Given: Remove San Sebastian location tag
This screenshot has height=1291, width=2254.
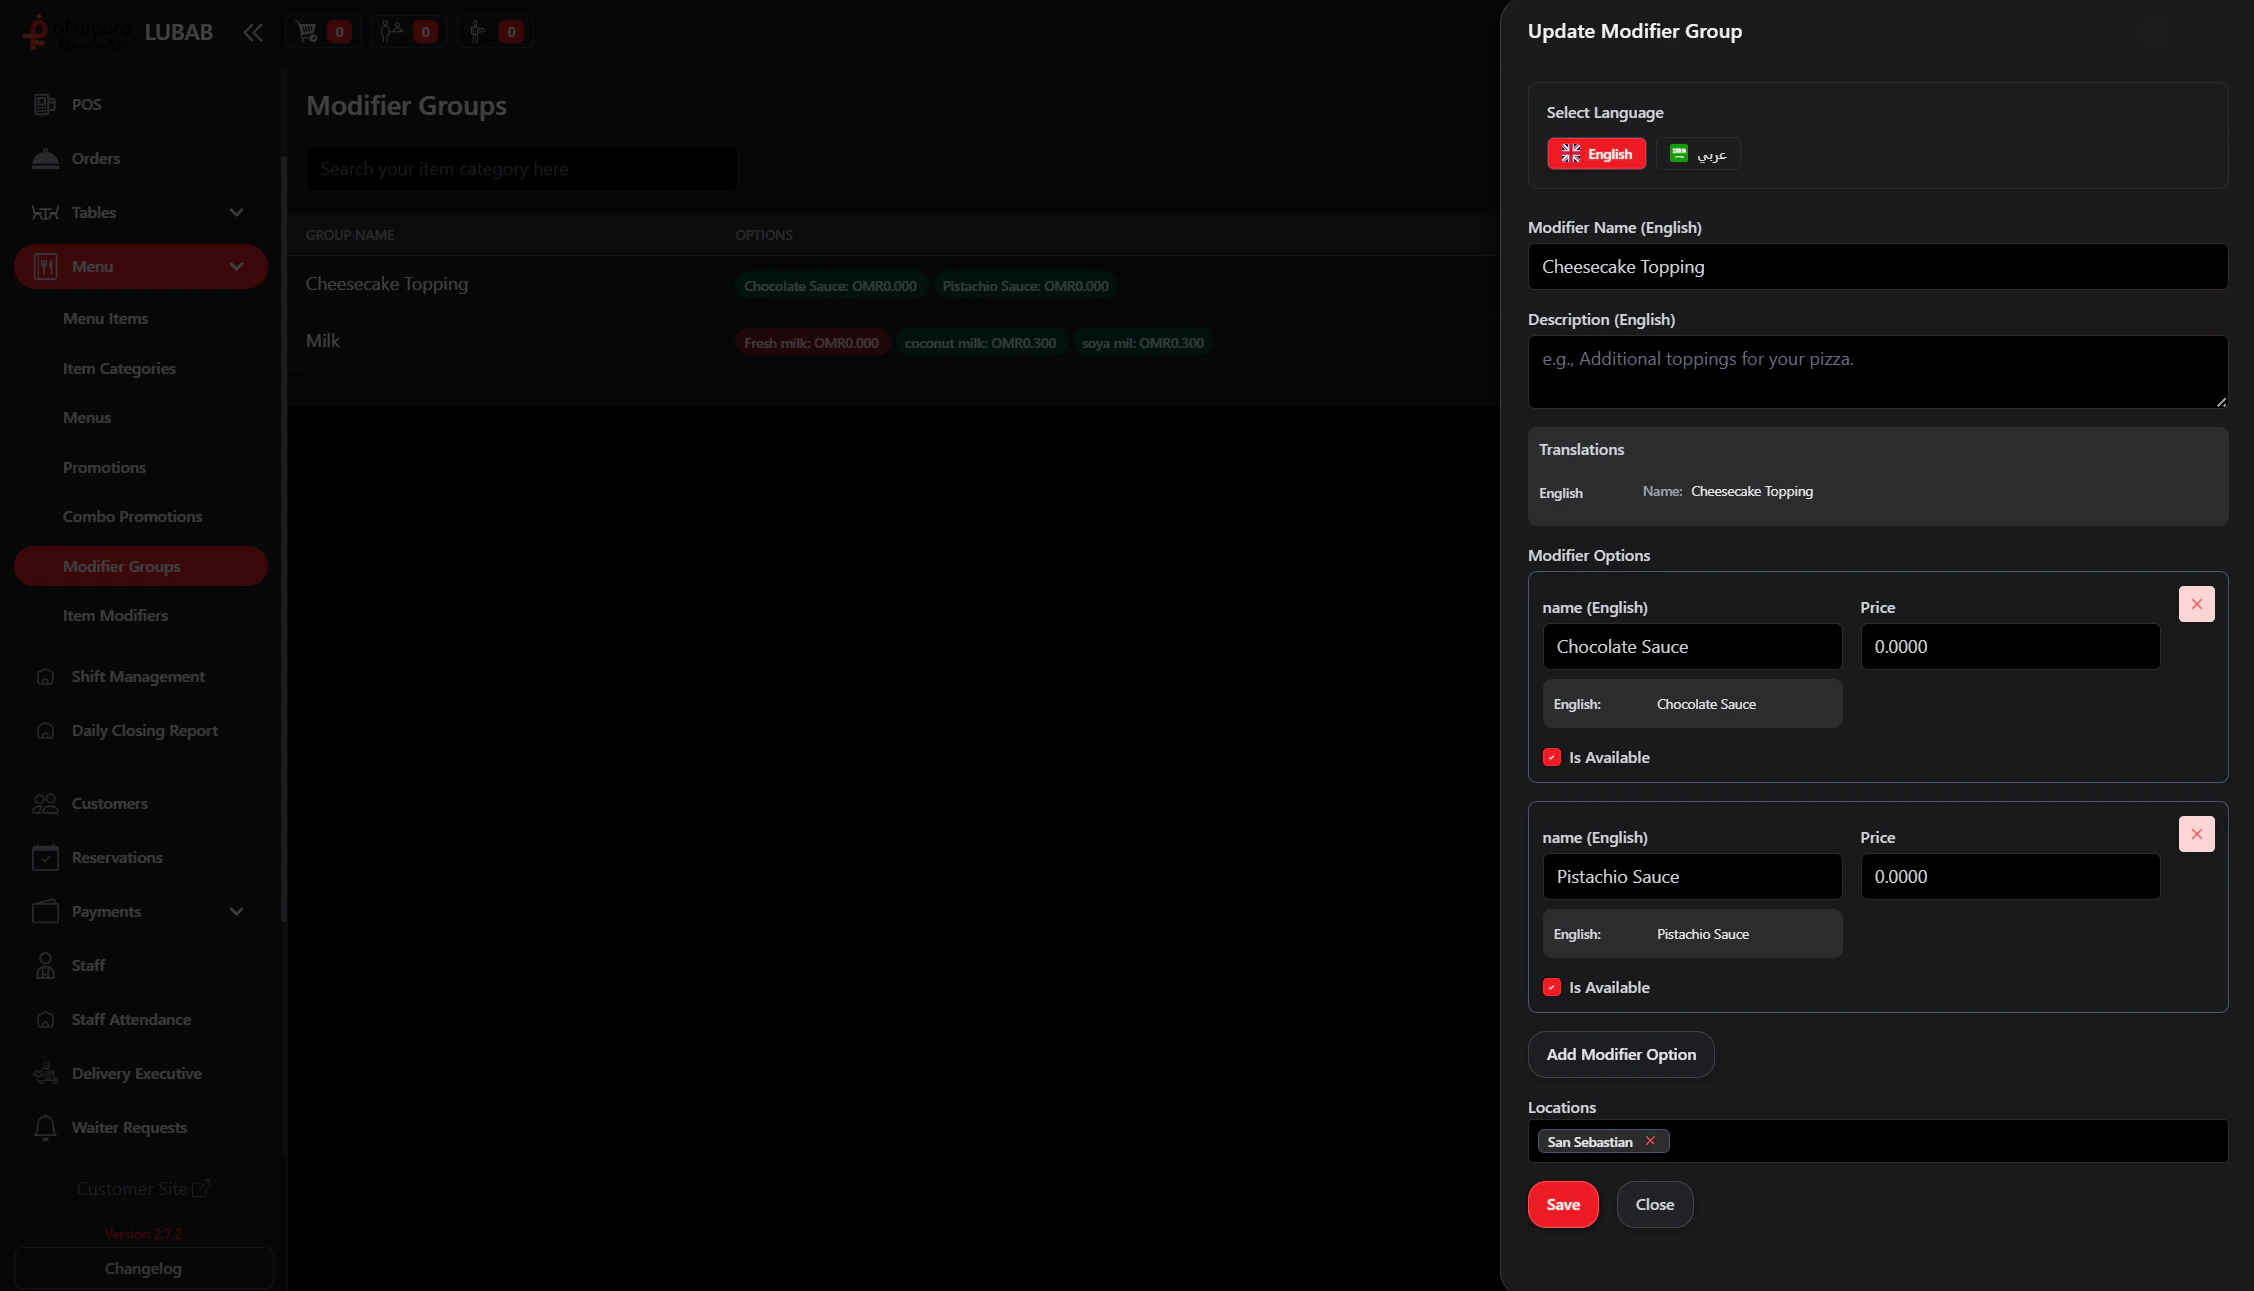Looking at the screenshot, I should click(x=1650, y=1141).
